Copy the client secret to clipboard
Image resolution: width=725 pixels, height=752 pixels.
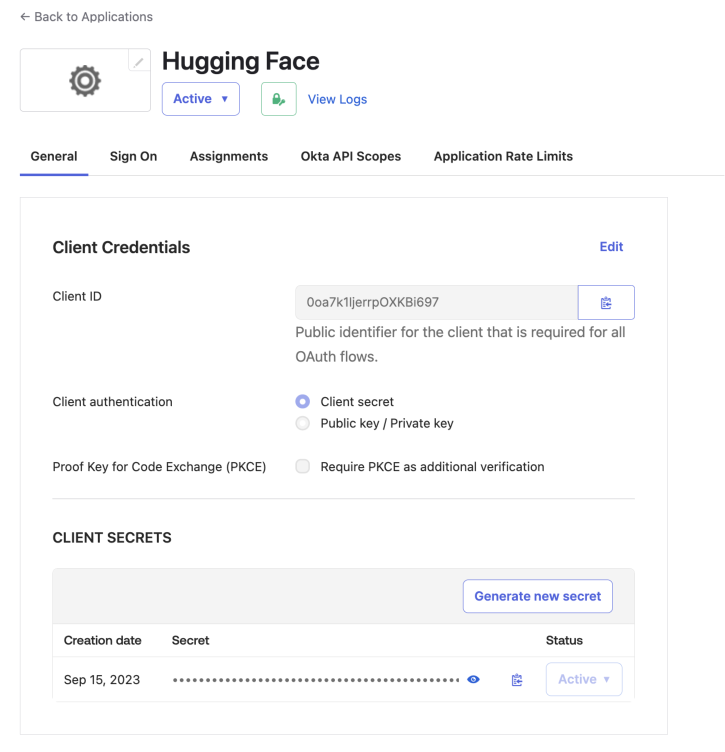point(517,680)
